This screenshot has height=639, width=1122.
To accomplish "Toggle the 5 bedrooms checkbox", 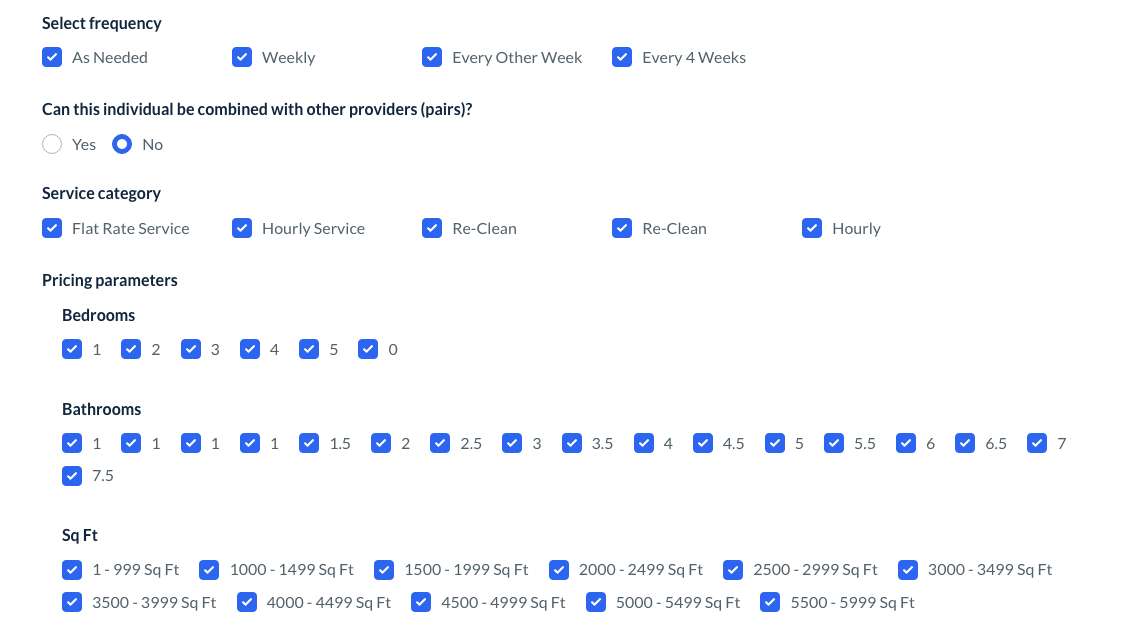I will click(x=309, y=349).
